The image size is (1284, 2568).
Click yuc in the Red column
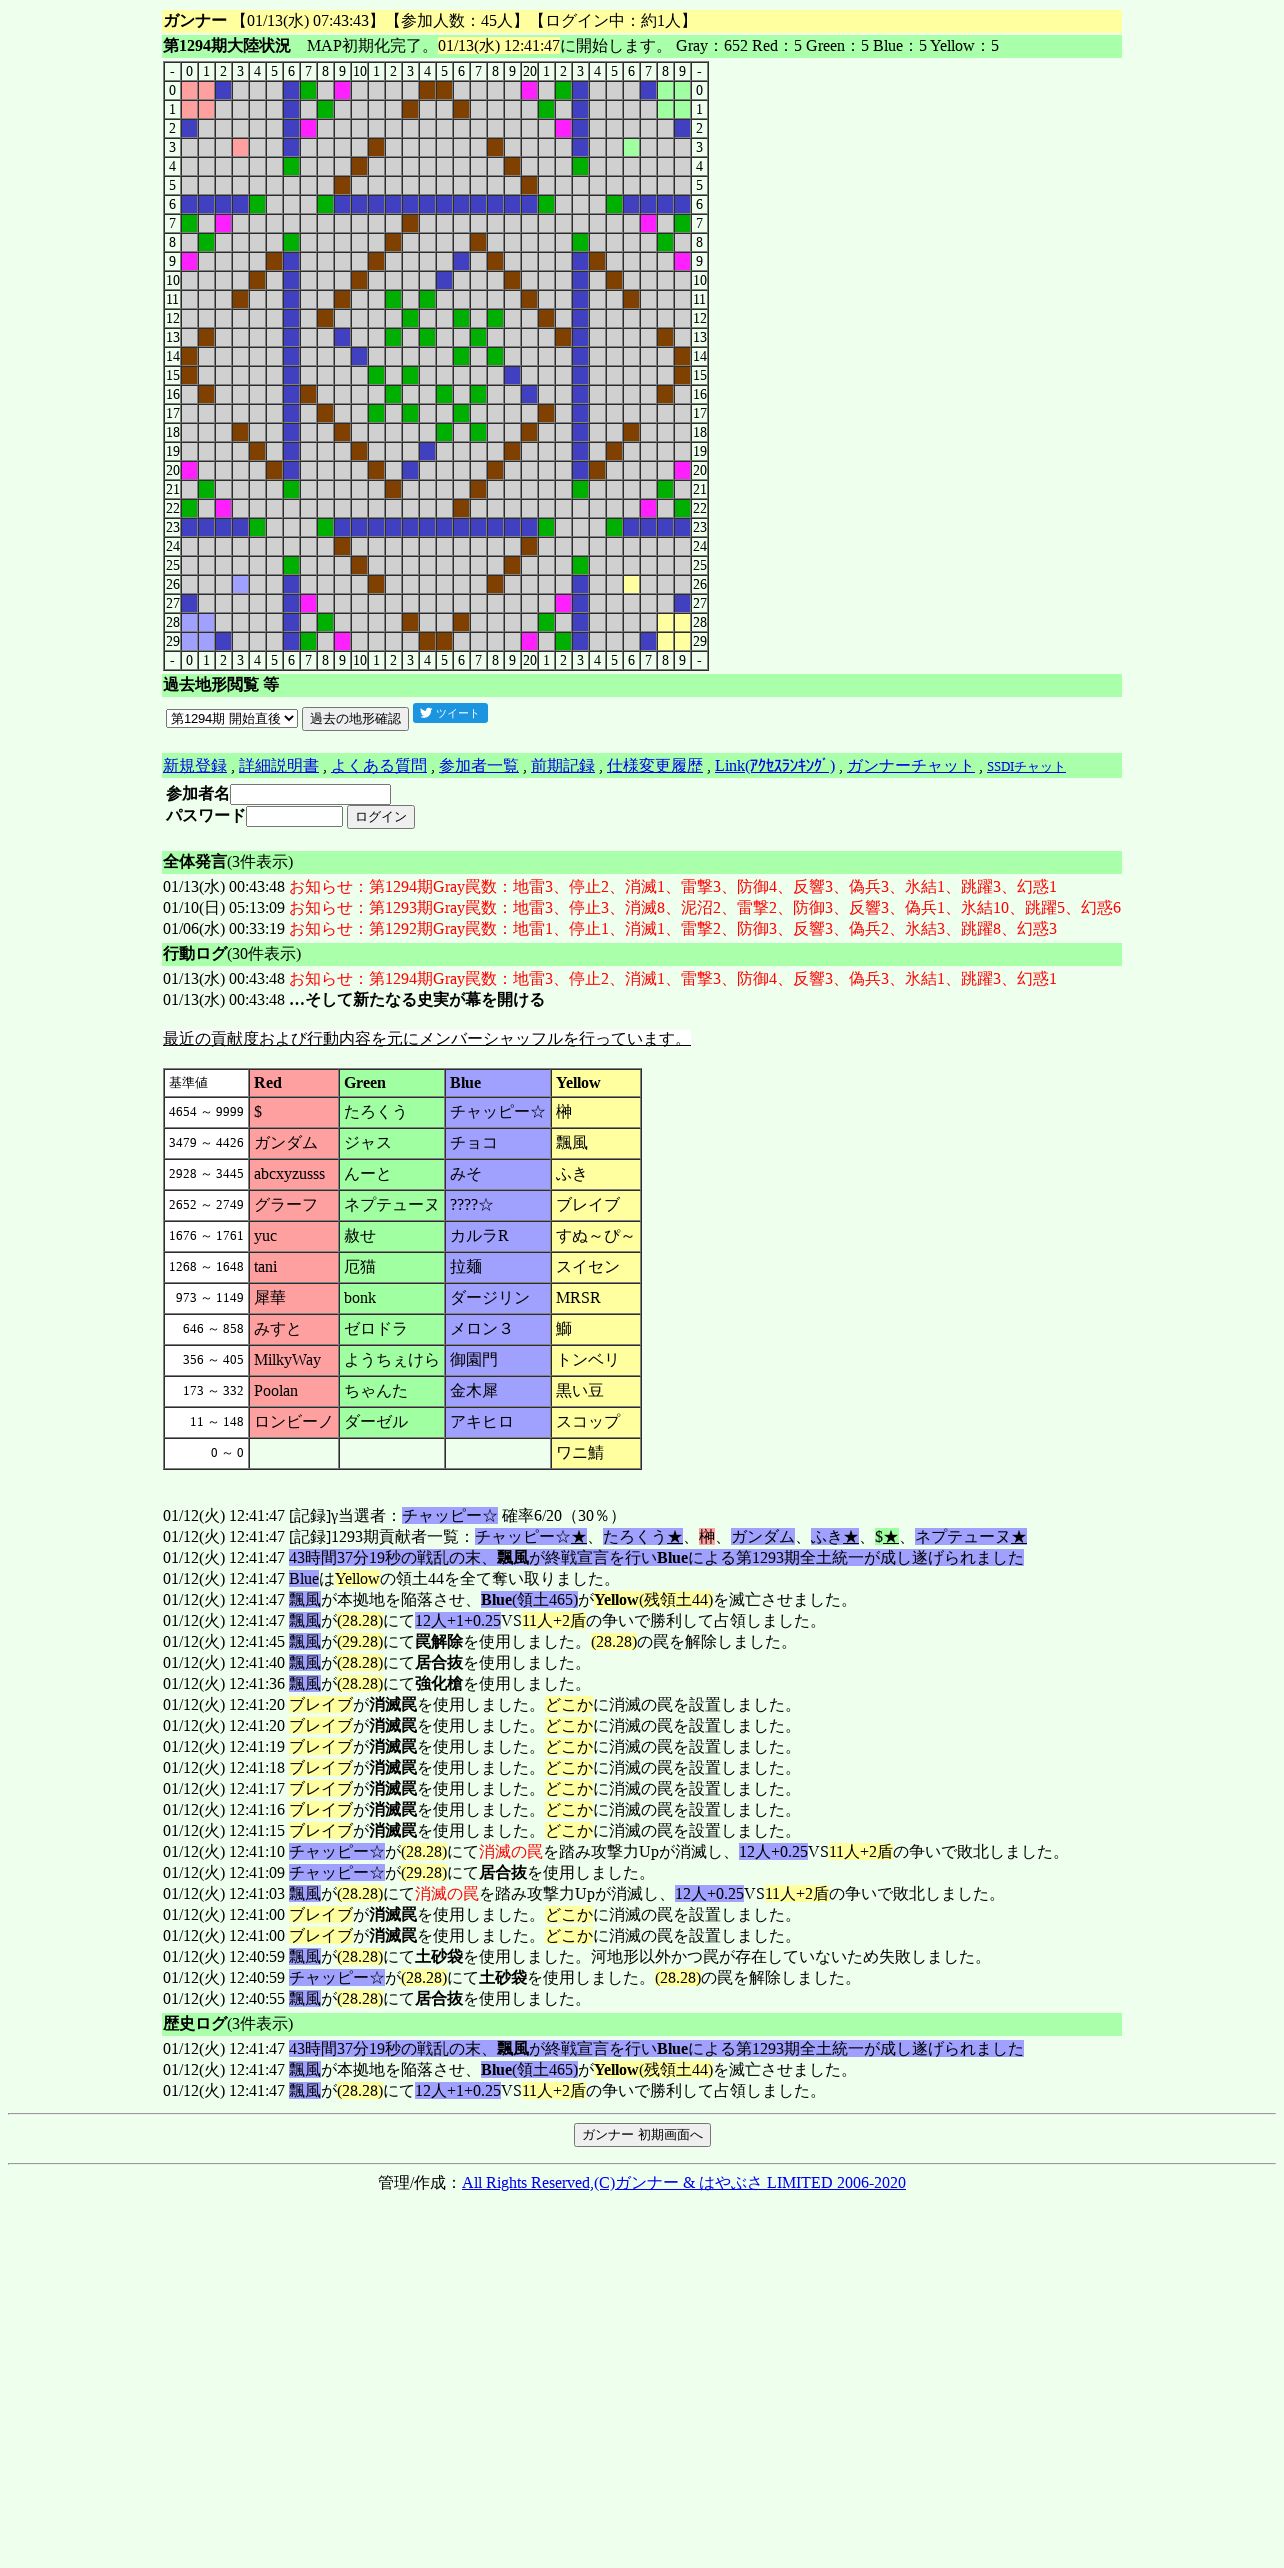294,1236
